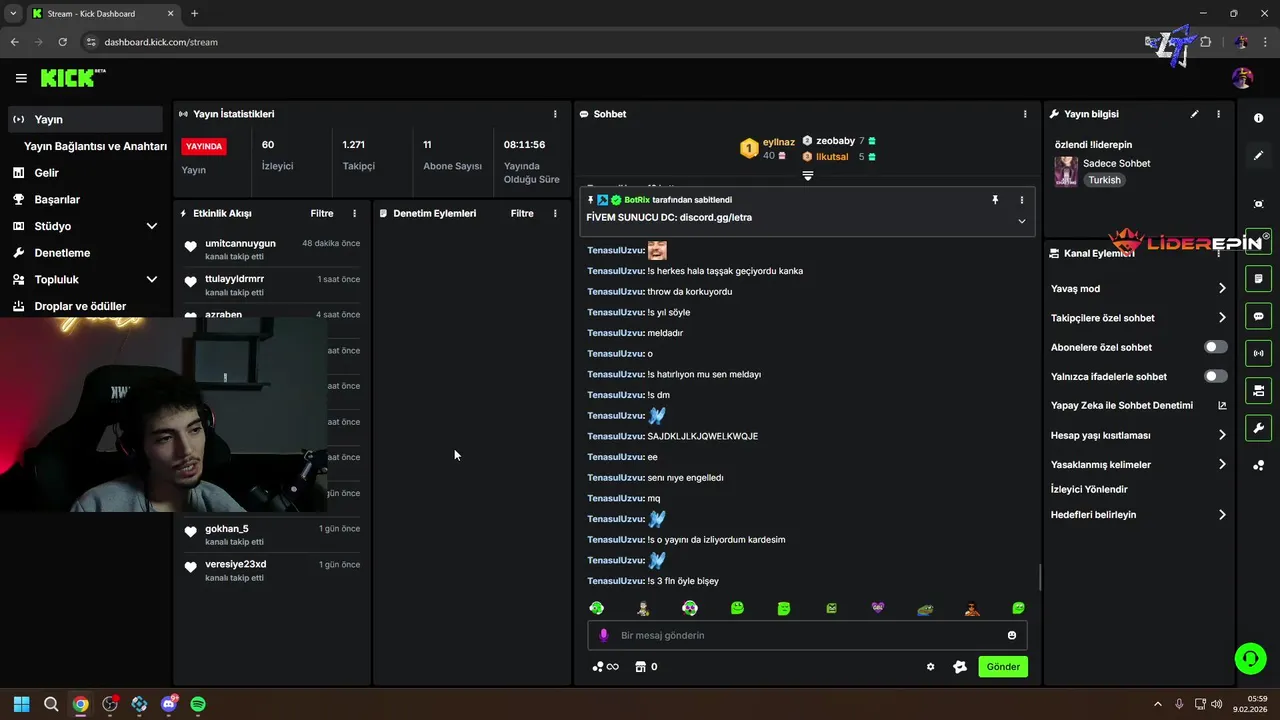Click the emoji picker in message box
The image size is (1280, 720).
[x=1012, y=635]
